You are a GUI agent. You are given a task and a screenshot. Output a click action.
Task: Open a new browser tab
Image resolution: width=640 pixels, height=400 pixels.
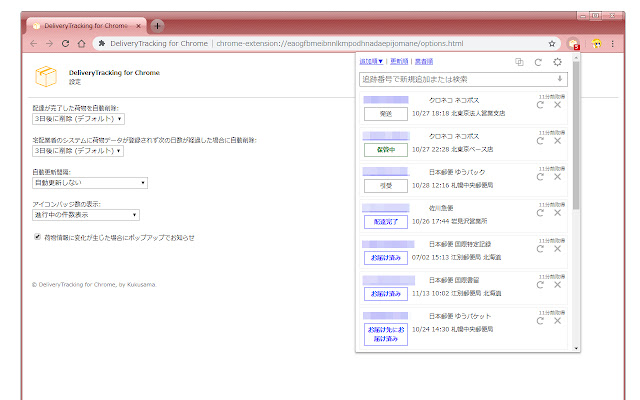click(157, 26)
